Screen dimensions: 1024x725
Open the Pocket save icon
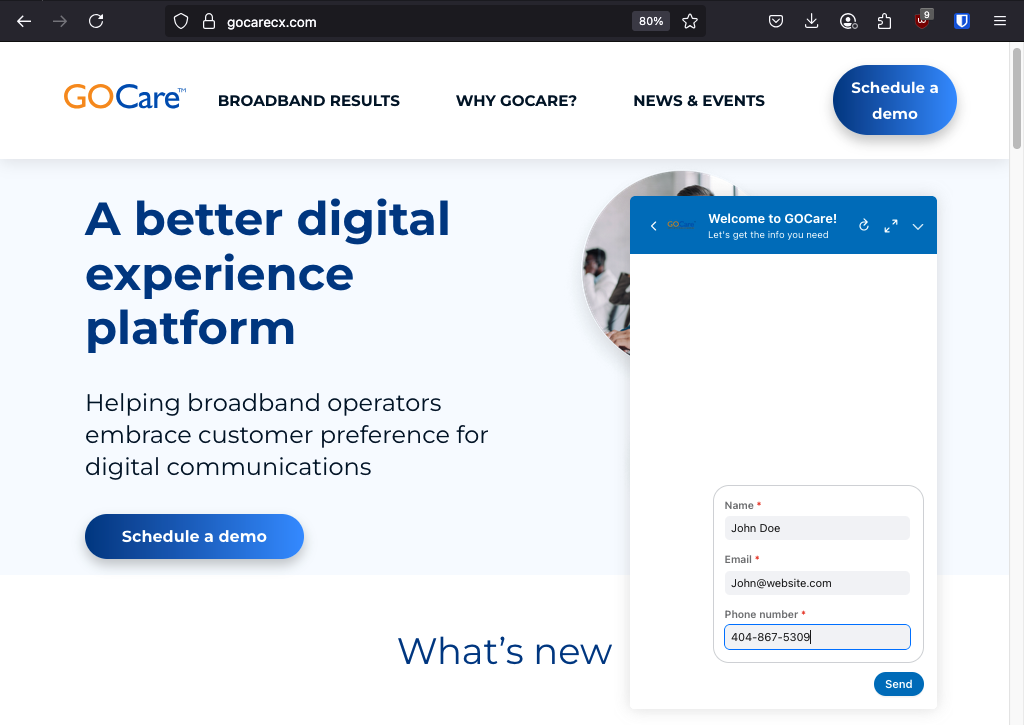click(776, 22)
